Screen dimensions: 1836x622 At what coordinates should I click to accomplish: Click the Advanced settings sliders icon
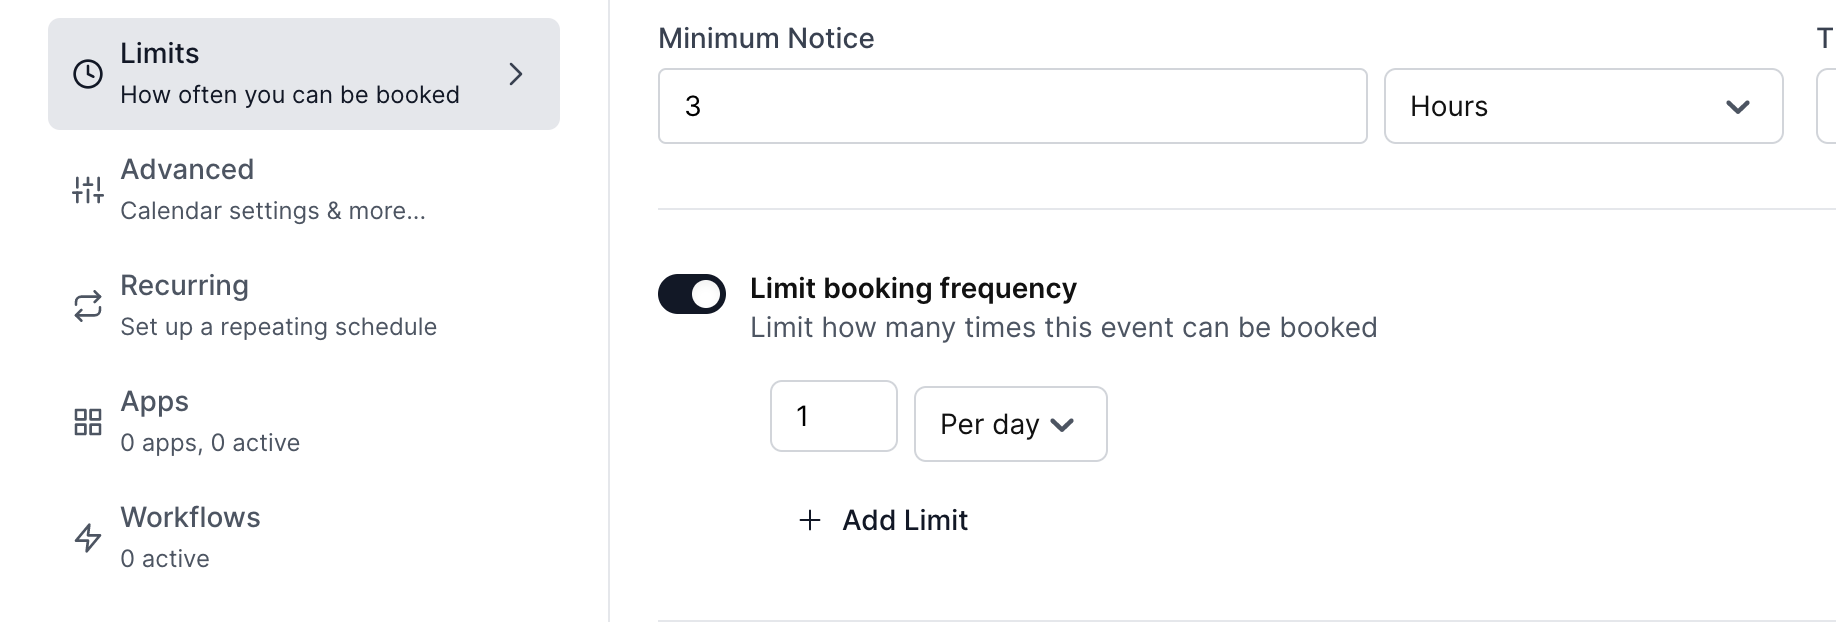[86, 188]
